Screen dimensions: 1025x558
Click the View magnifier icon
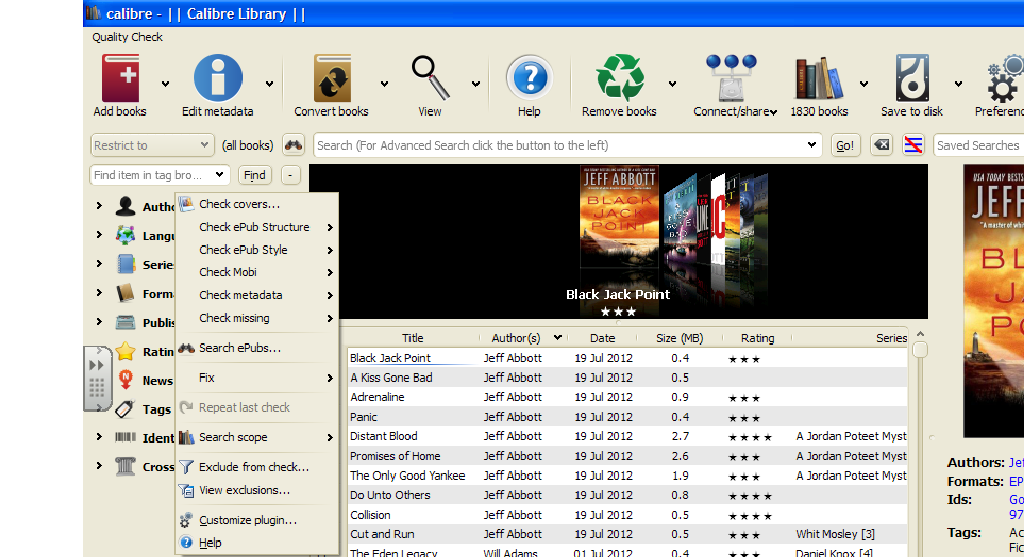point(430,78)
